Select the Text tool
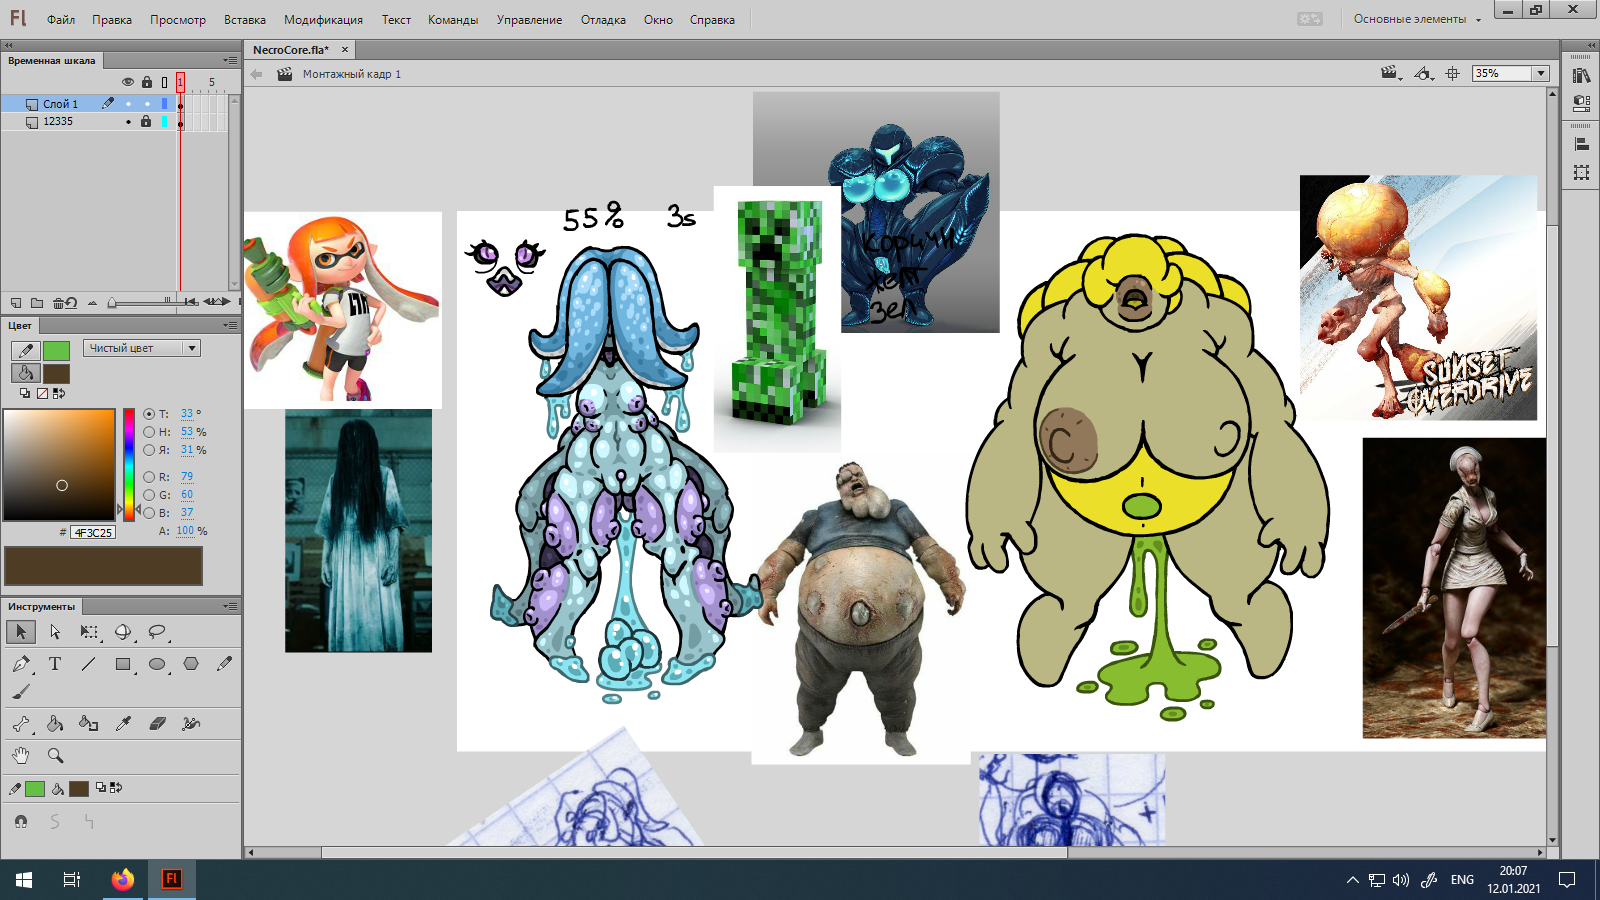The width and height of the screenshot is (1600, 900). 55,664
